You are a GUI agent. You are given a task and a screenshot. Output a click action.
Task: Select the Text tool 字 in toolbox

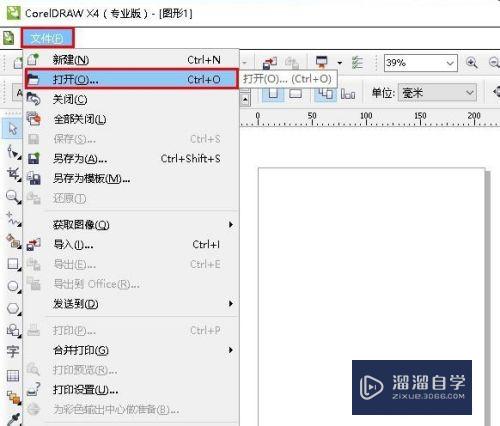[x=13, y=351]
